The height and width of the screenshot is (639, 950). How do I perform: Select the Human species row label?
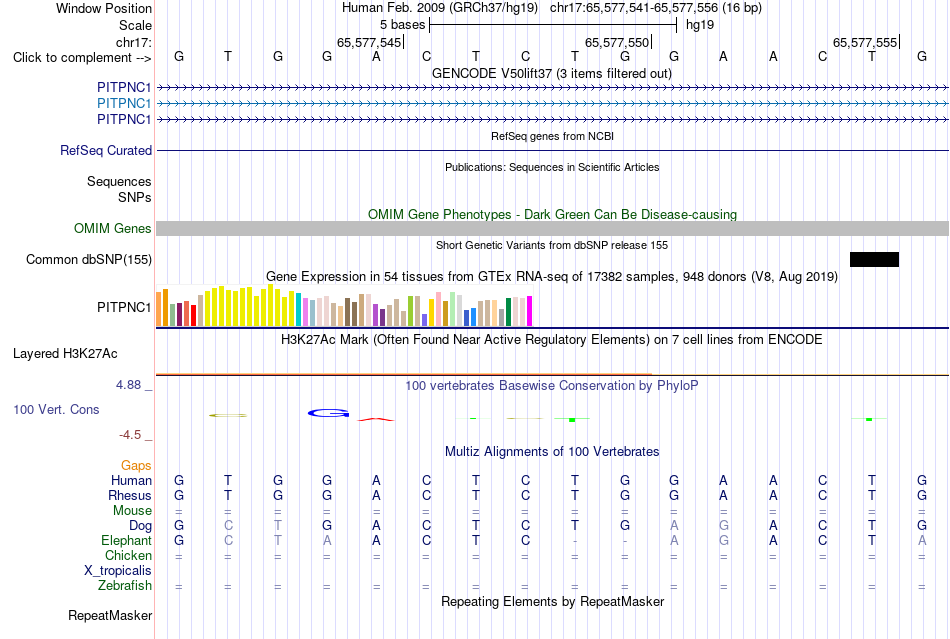pyautogui.click(x=131, y=480)
